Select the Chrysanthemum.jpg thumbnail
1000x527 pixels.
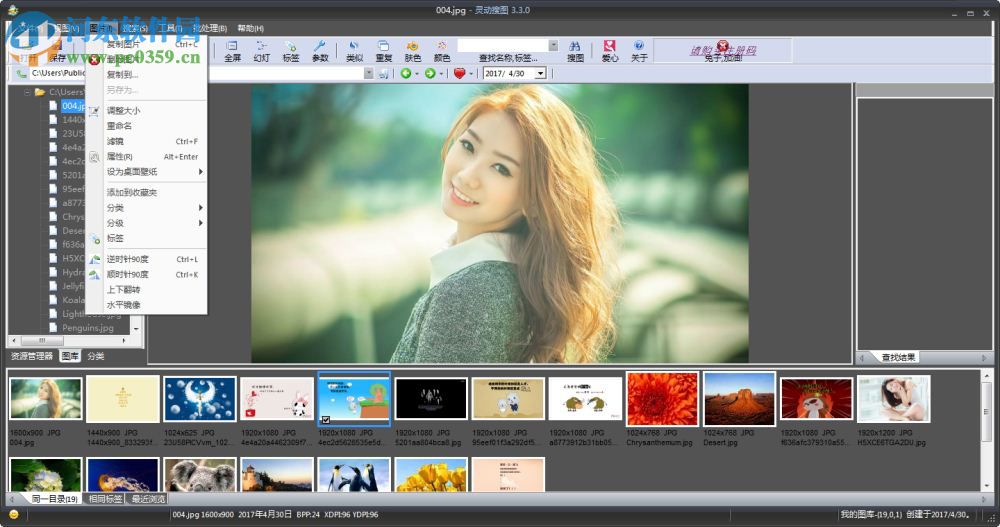pos(662,400)
